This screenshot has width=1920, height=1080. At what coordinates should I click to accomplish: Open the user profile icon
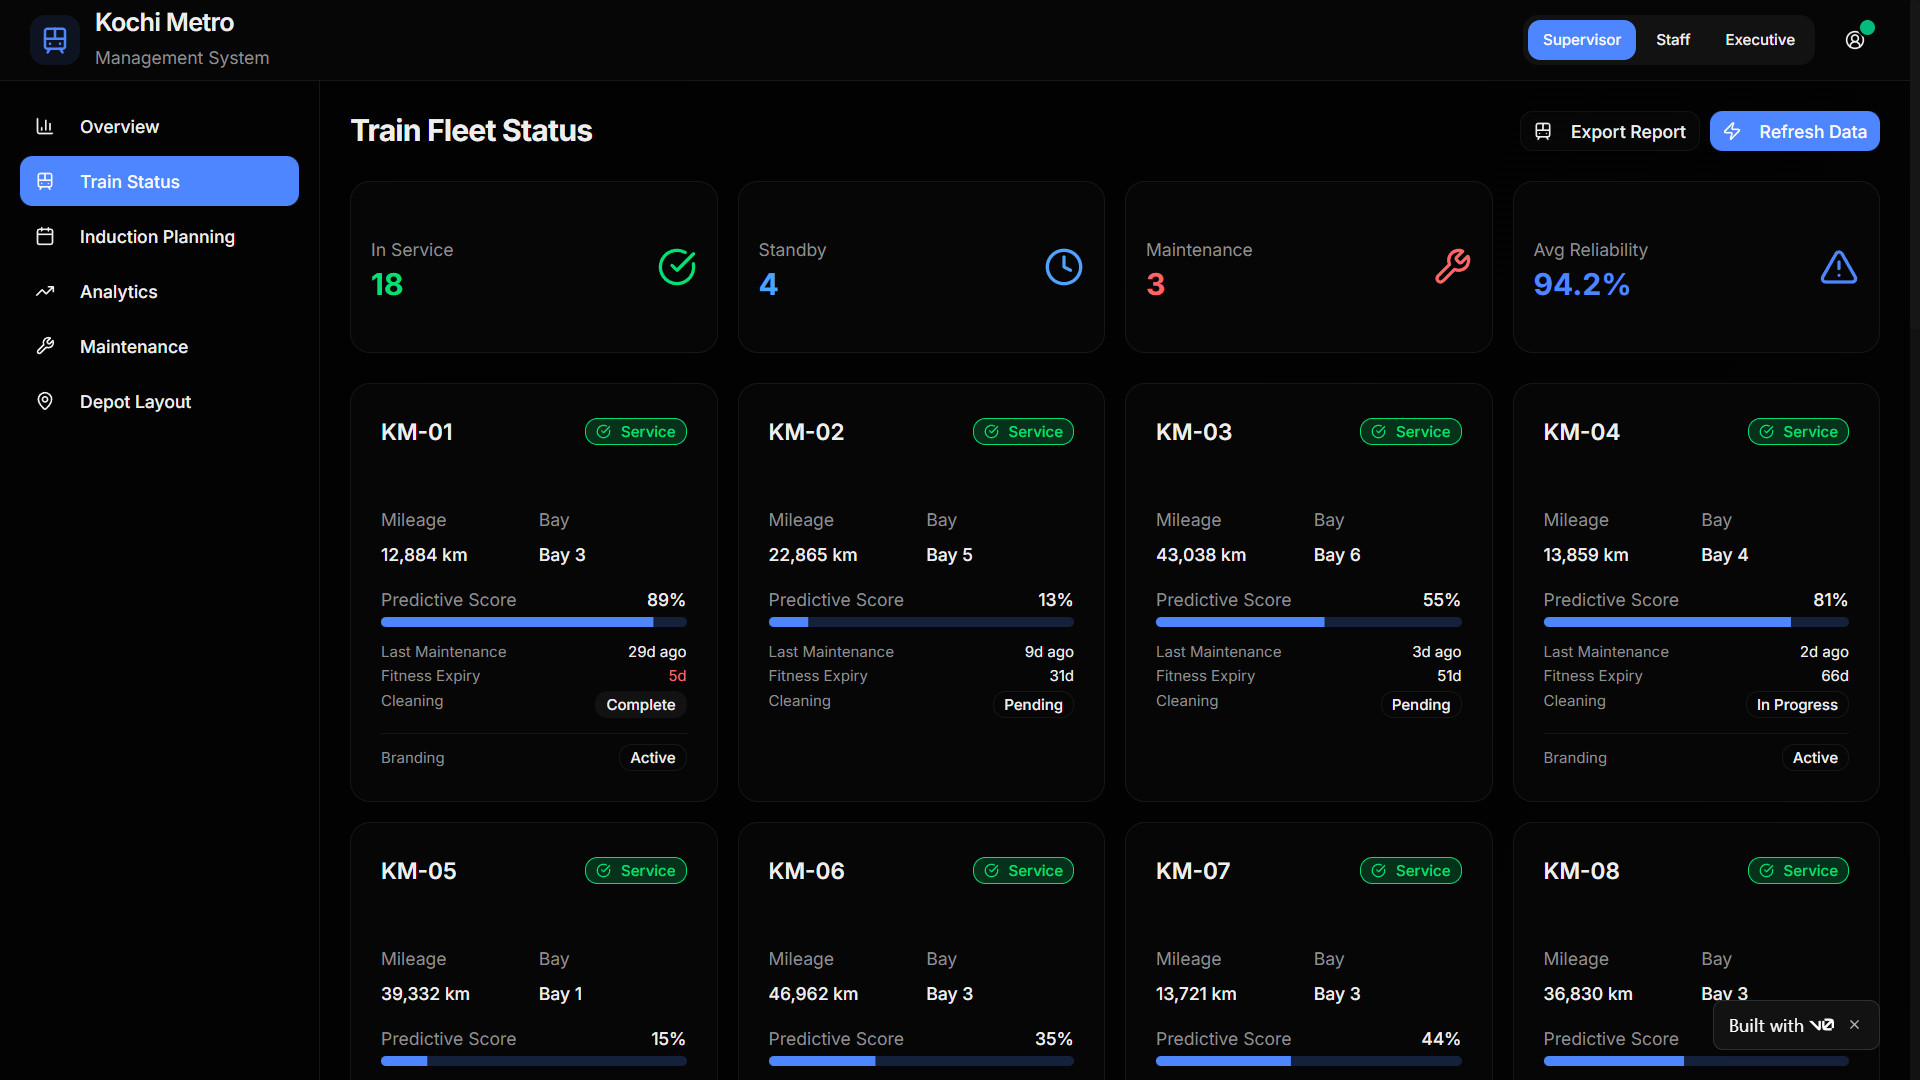click(1854, 40)
